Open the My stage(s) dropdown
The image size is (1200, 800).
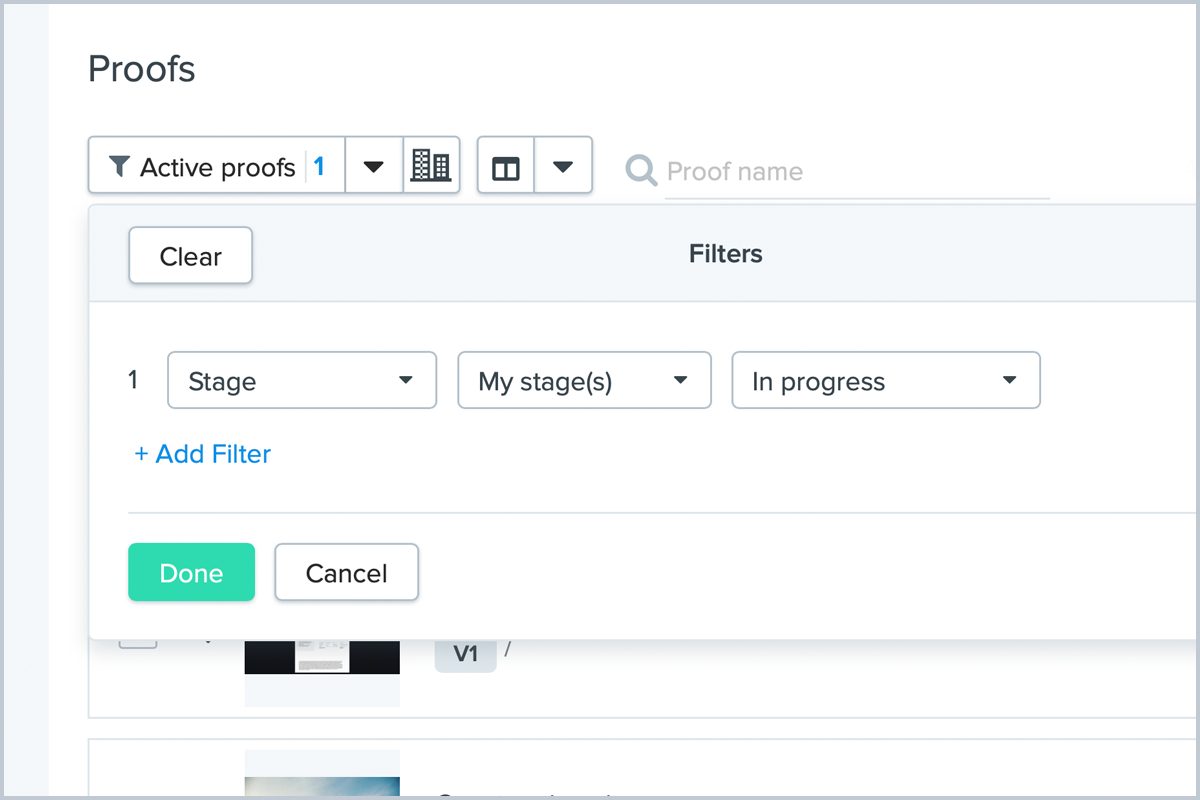click(x=584, y=380)
